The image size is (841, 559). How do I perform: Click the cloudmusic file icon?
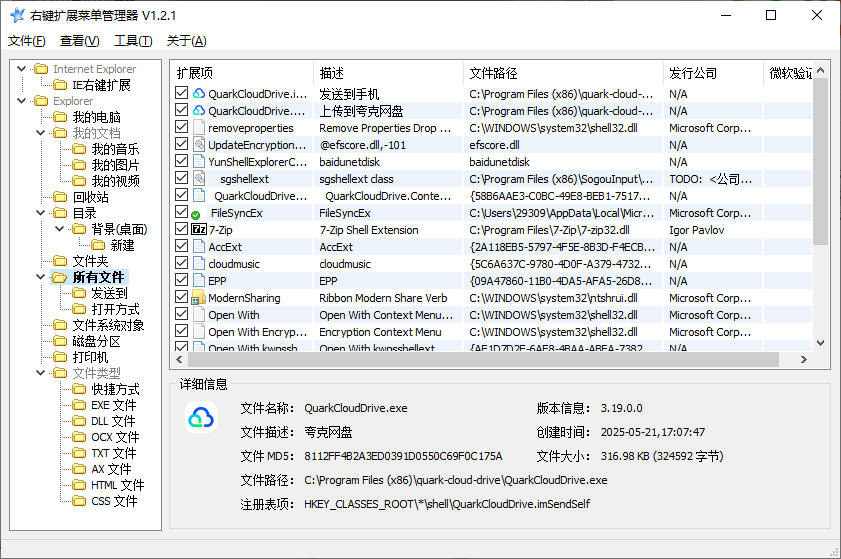coord(199,263)
